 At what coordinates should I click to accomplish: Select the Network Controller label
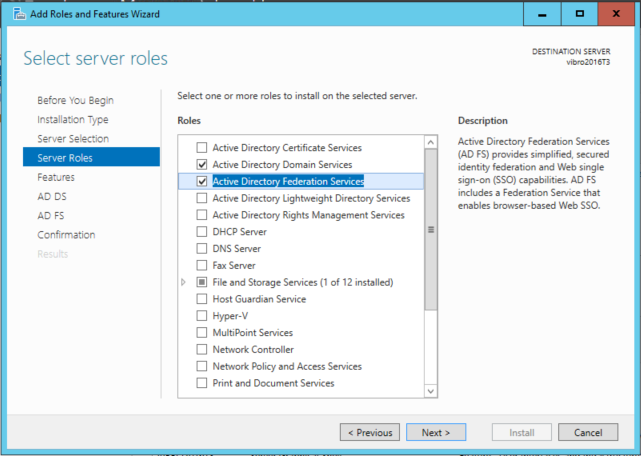point(253,349)
